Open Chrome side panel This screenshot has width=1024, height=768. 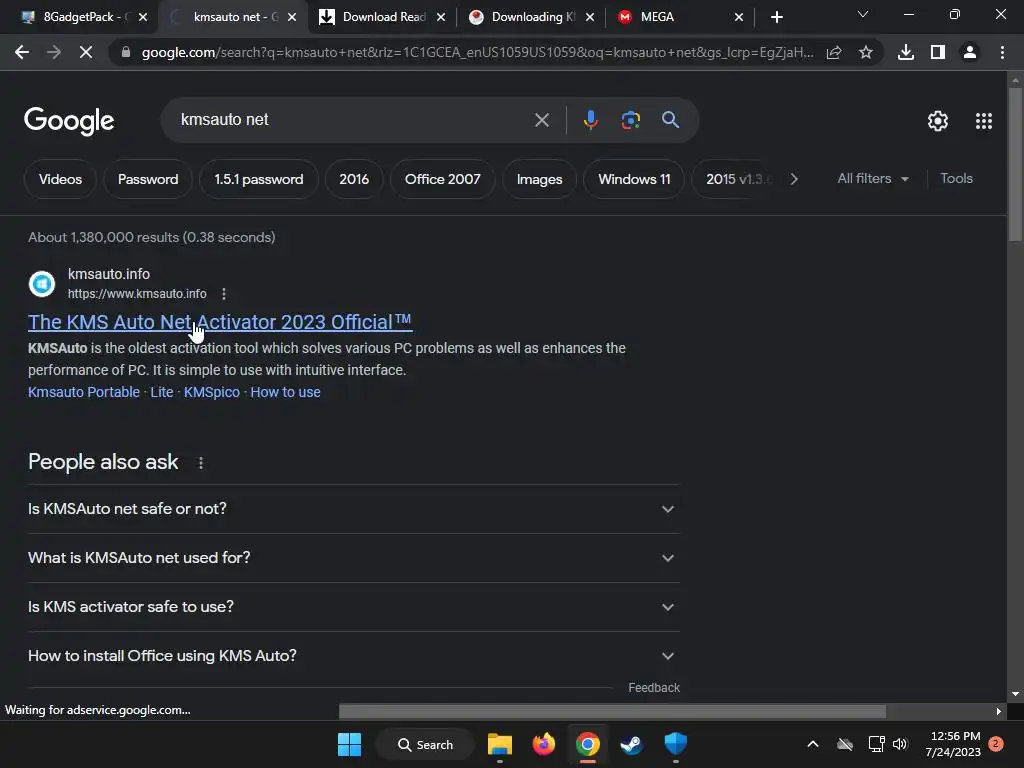938,52
